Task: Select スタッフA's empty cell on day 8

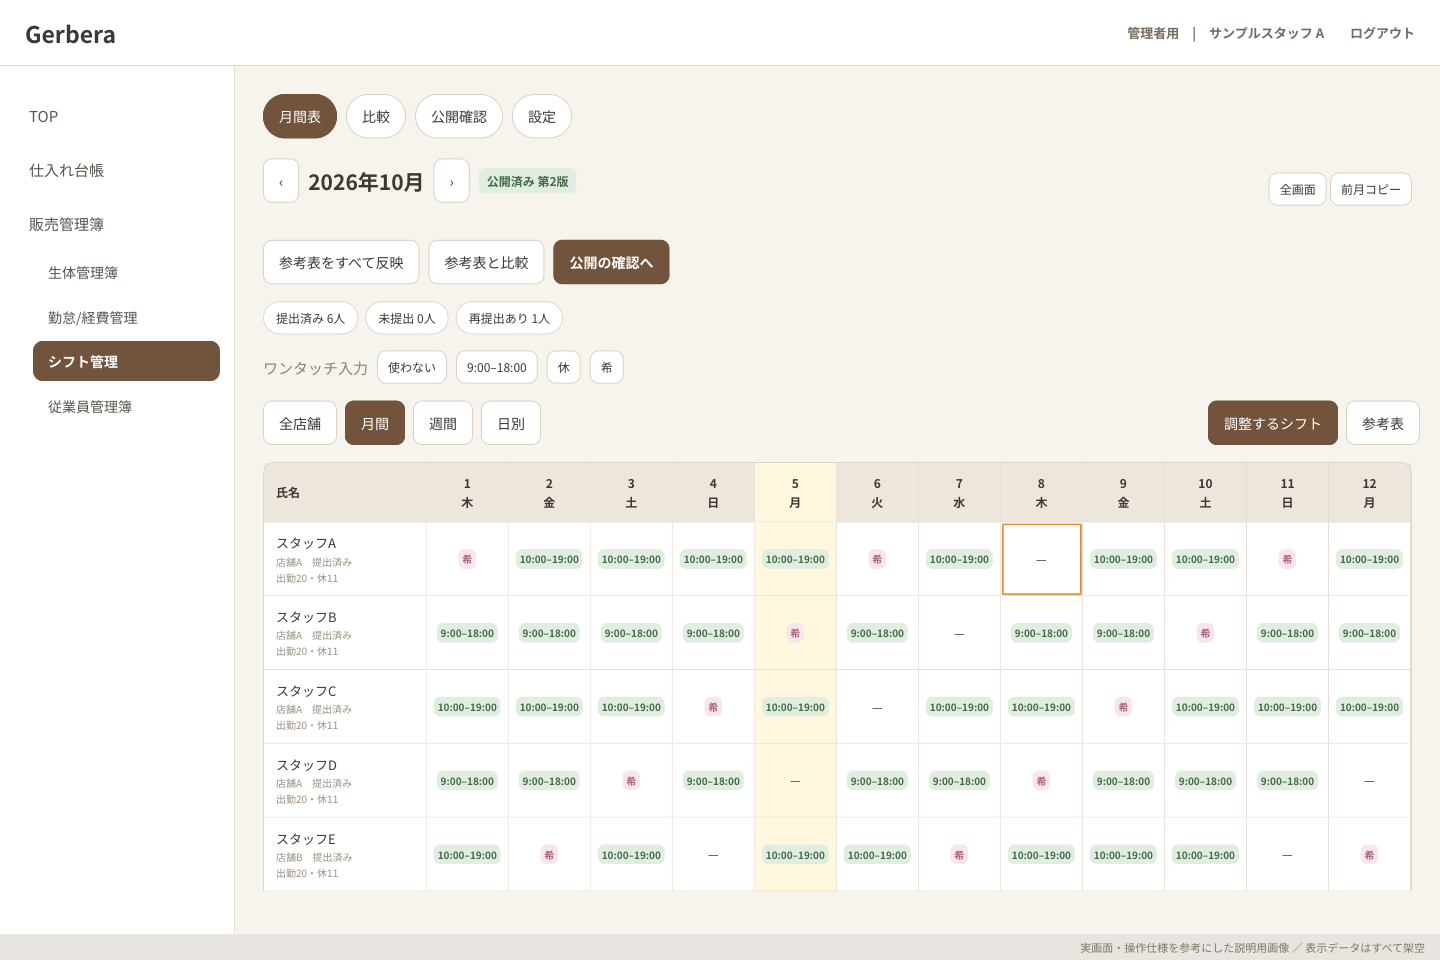Action: 1042,559
